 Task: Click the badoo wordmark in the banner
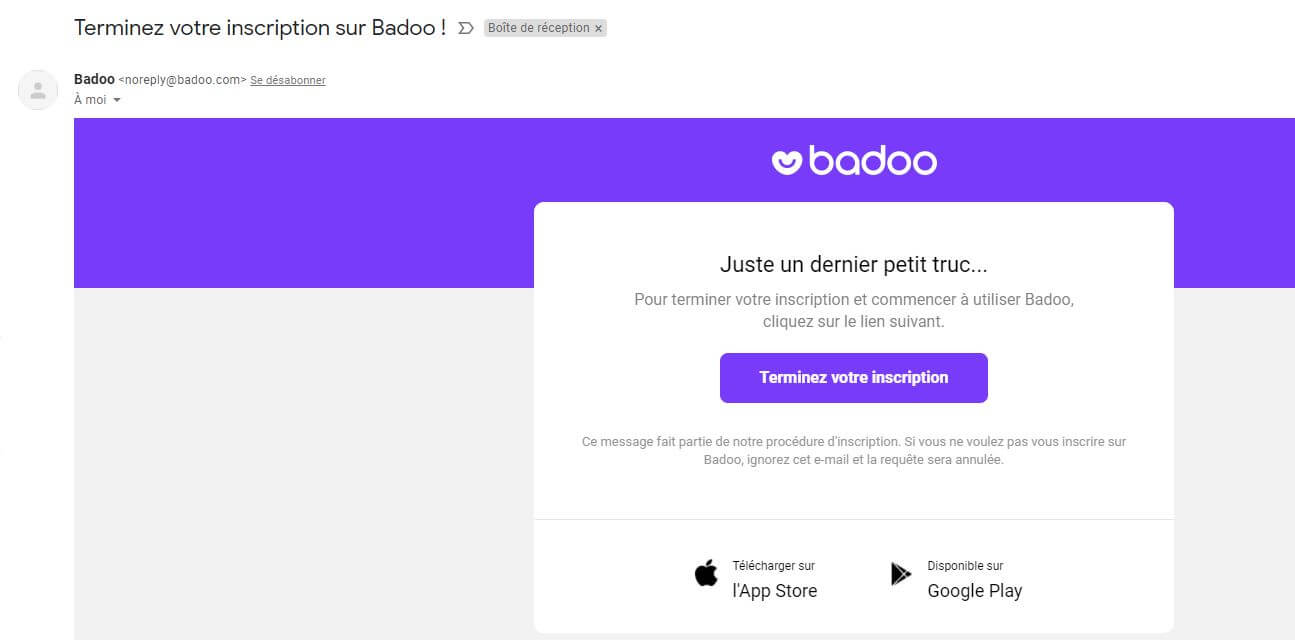coord(872,161)
